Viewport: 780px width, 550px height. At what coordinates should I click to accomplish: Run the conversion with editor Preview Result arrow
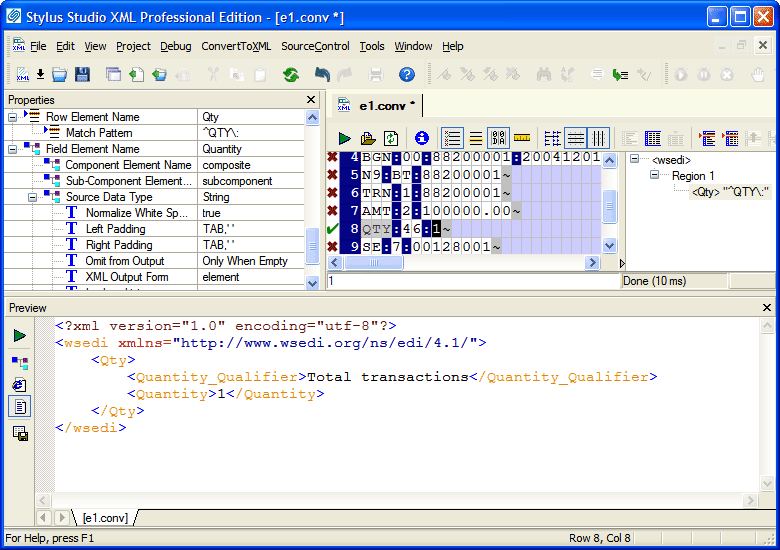tap(344, 138)
